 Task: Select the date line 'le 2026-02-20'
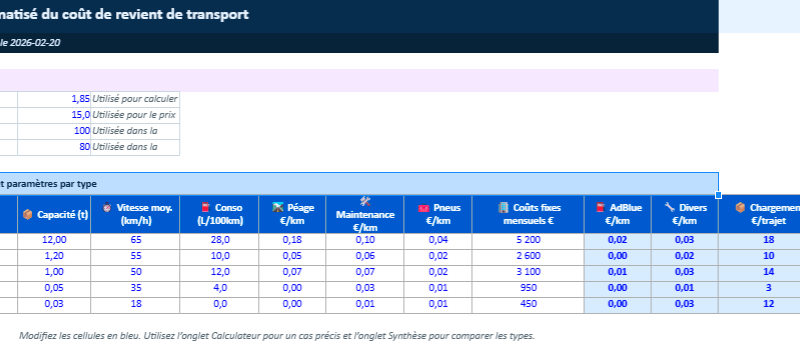point(30,43)
